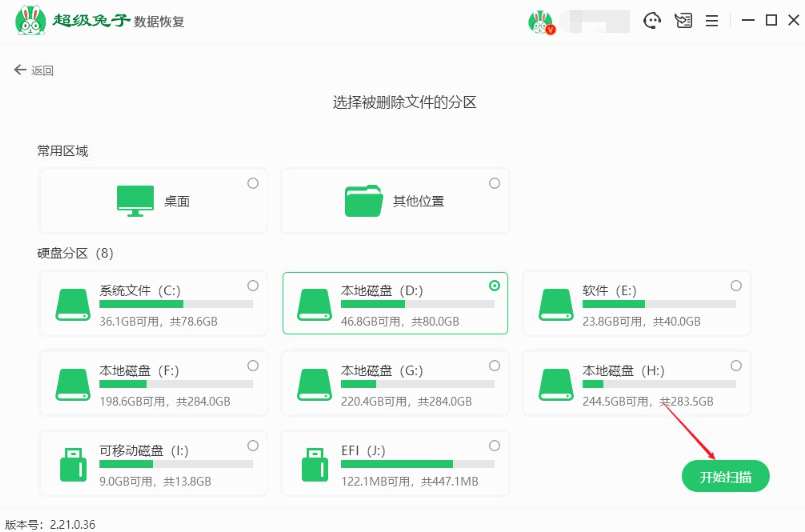Click the 桌面 label
This screenshot has height=532, width=805.
tap(177, 201)
